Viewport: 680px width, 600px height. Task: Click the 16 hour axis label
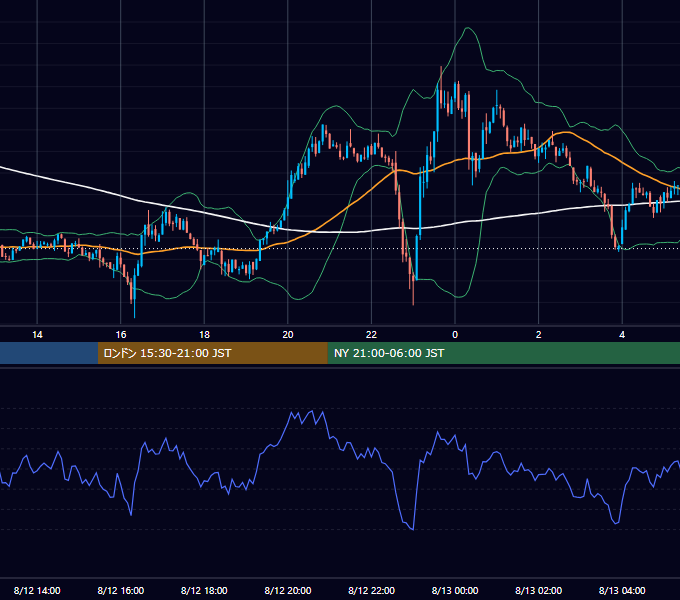[x=121, y=335]
